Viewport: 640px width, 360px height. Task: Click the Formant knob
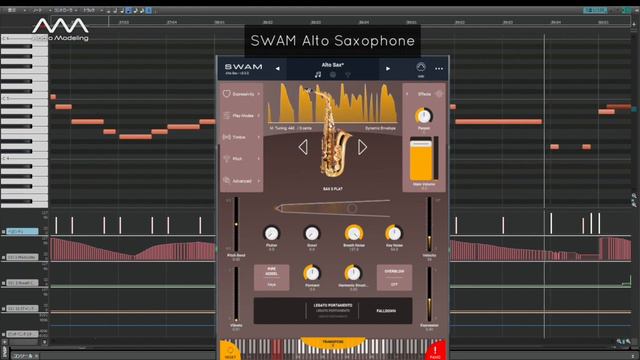[x=312, y=273]
